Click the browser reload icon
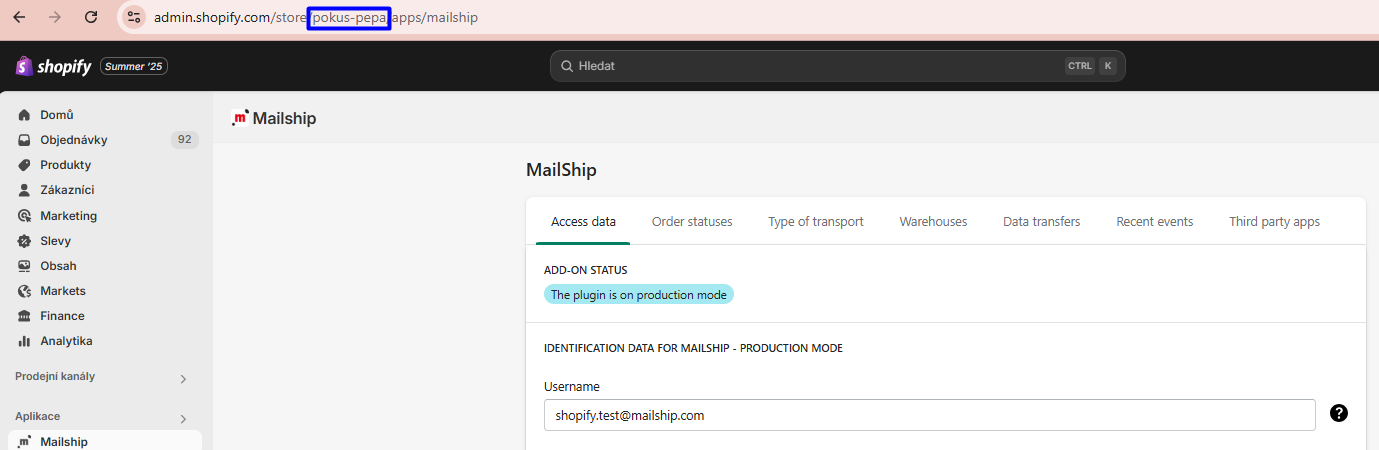 (91, 17)
